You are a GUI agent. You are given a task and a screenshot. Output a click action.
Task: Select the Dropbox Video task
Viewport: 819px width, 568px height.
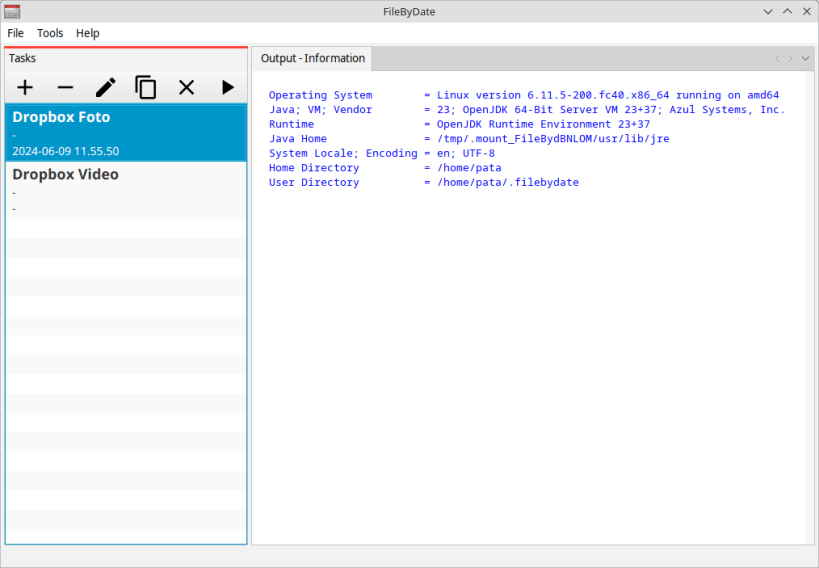coord(126,190)
